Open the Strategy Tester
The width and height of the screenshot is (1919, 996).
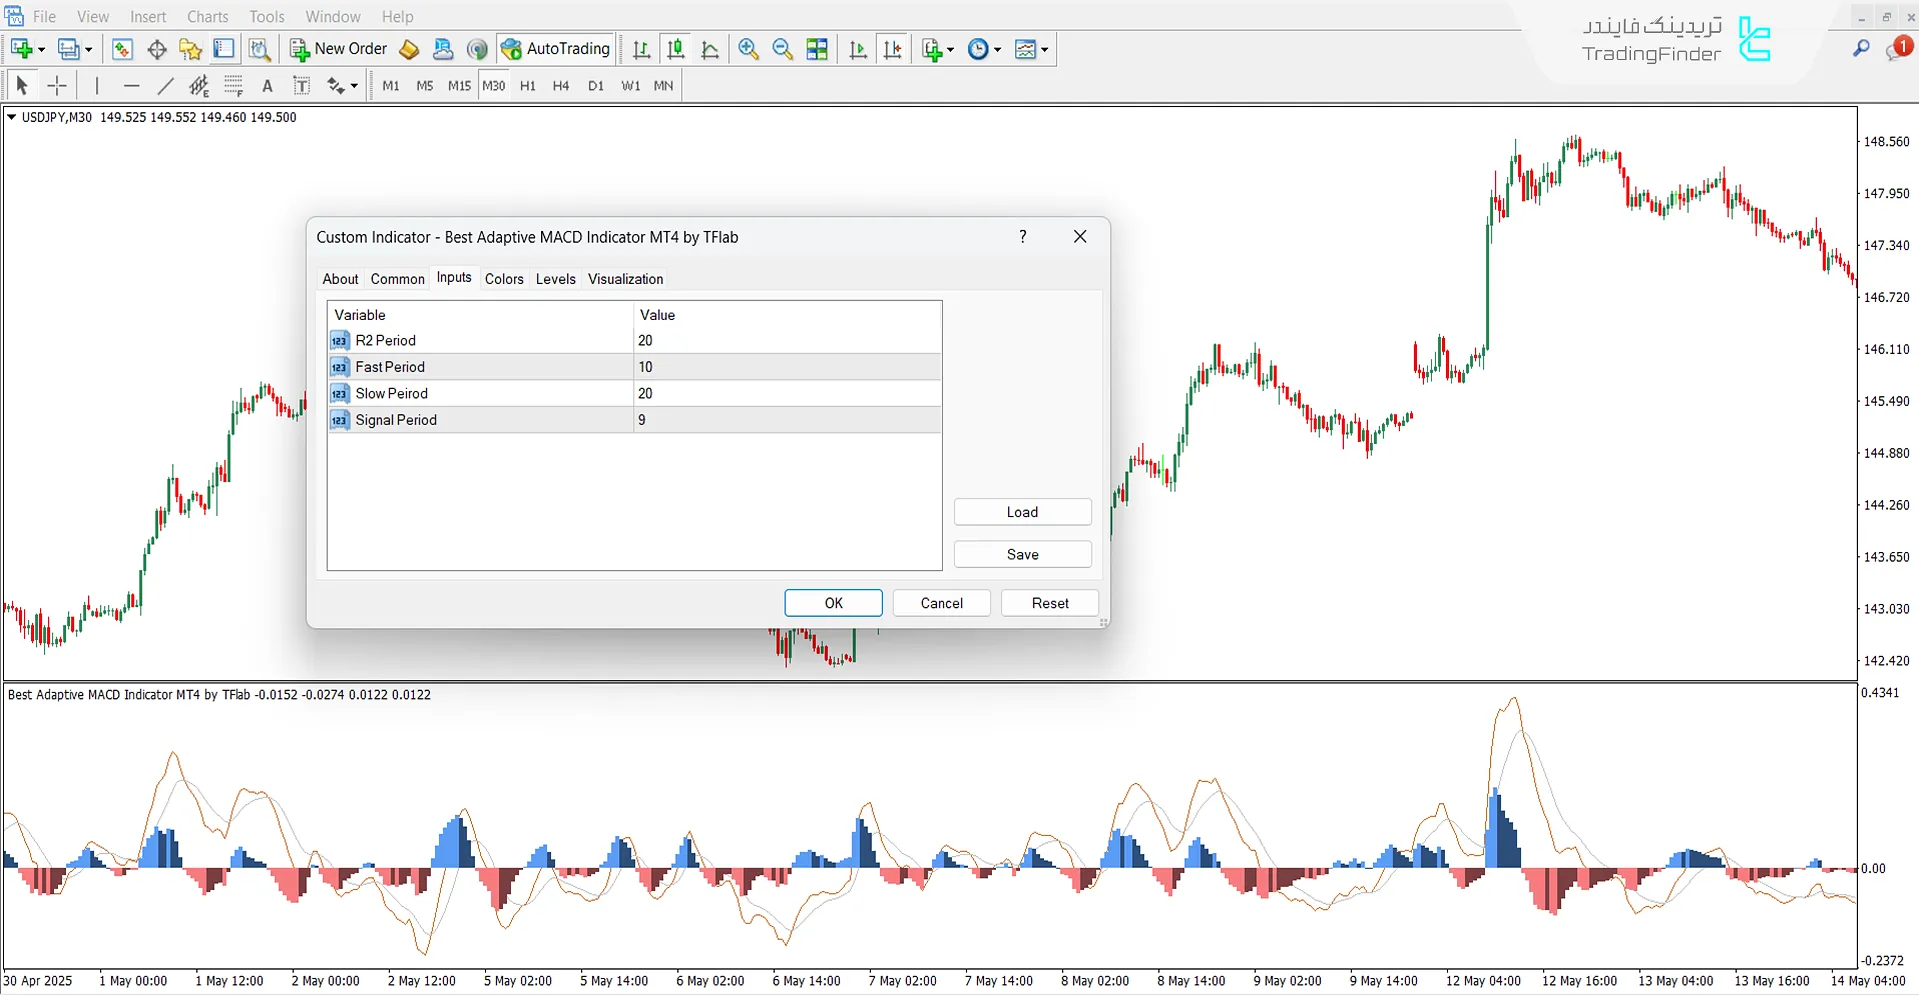[259, 48]
